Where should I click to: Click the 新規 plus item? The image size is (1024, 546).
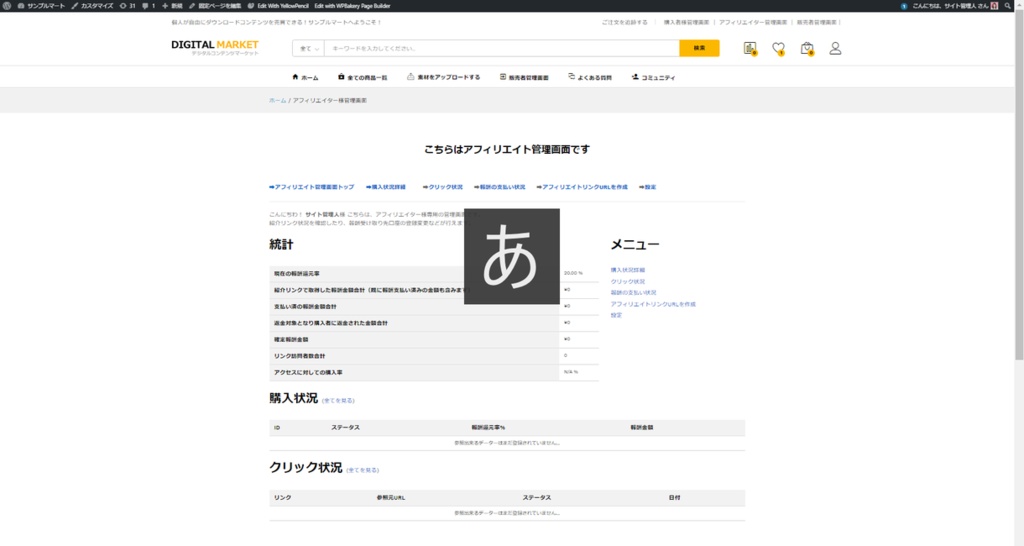pos(172,6)
